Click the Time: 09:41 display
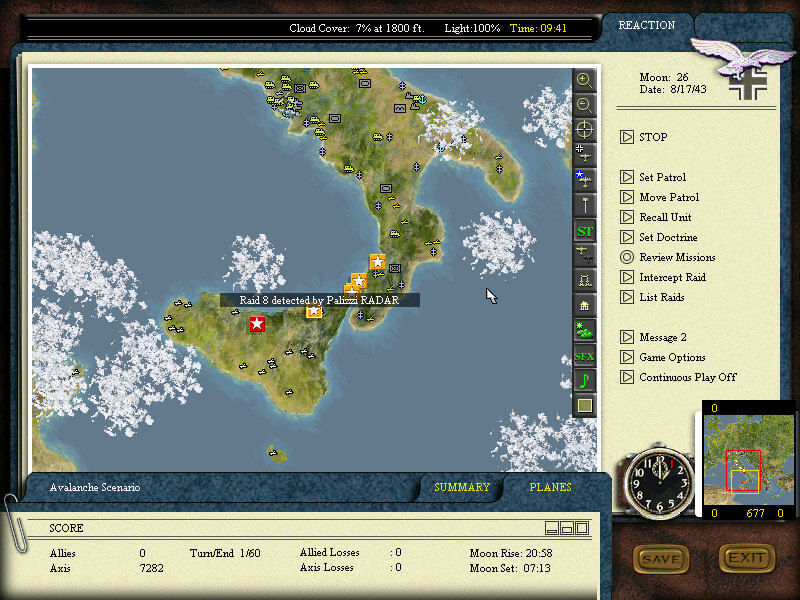 click(x=538, y=28)
